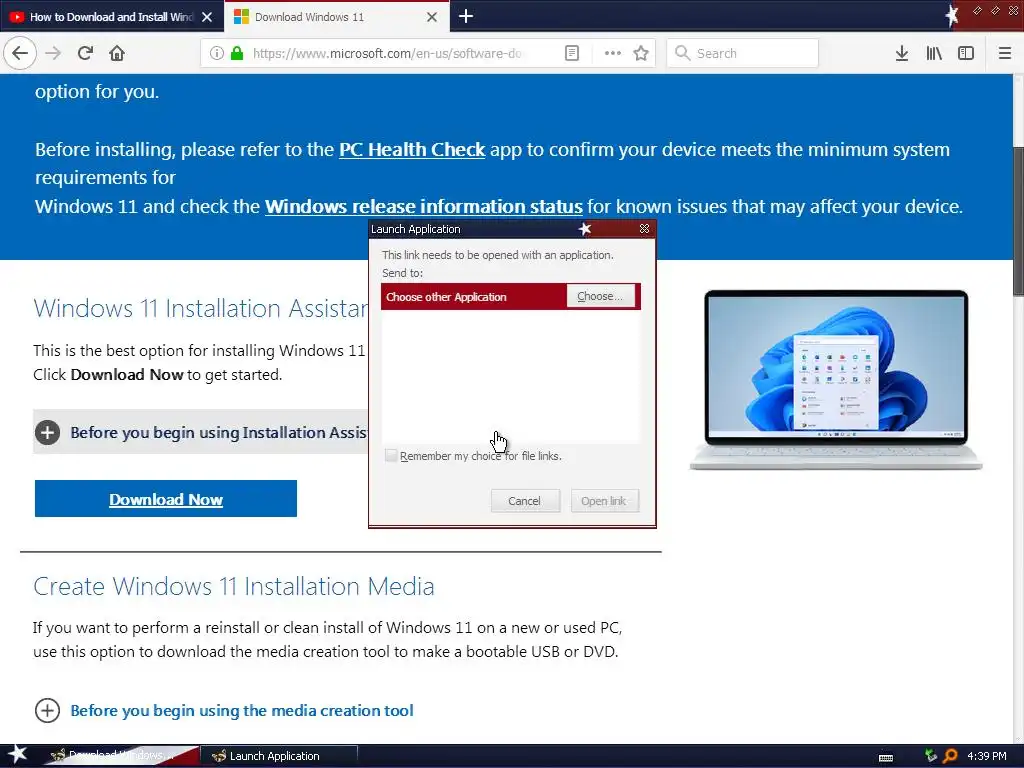Click the network tray icon in taskbar

point(931,756)
